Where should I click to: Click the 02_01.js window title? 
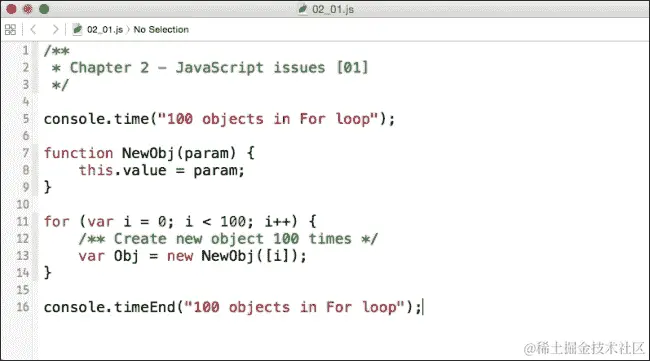coord(333,9)
